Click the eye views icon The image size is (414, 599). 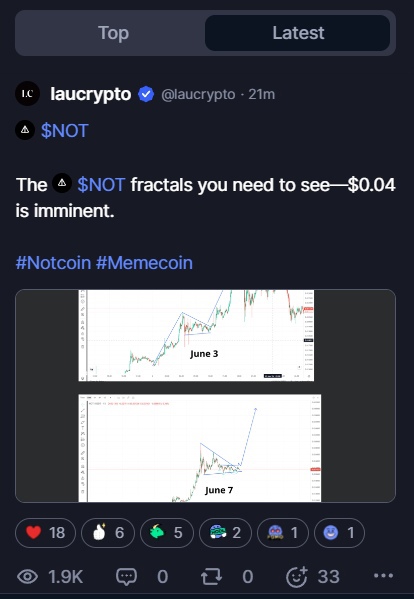tap(27, 576)
